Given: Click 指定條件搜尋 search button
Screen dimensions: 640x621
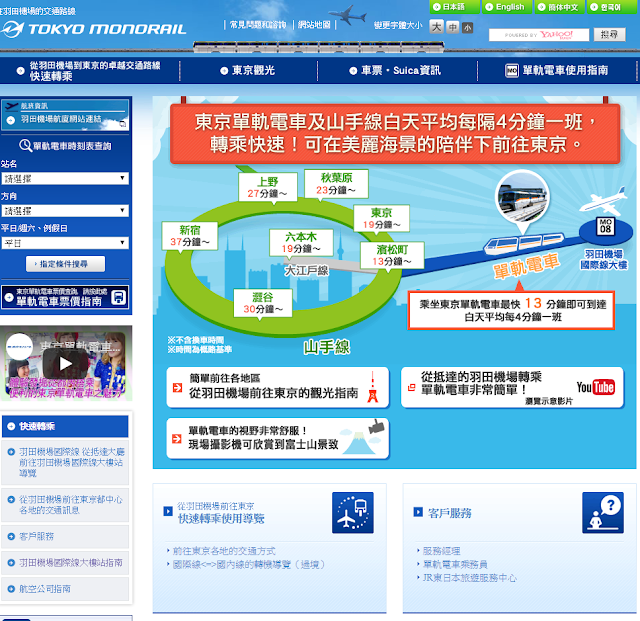Looking at the screenshot, I should click(x=65, y=264).
